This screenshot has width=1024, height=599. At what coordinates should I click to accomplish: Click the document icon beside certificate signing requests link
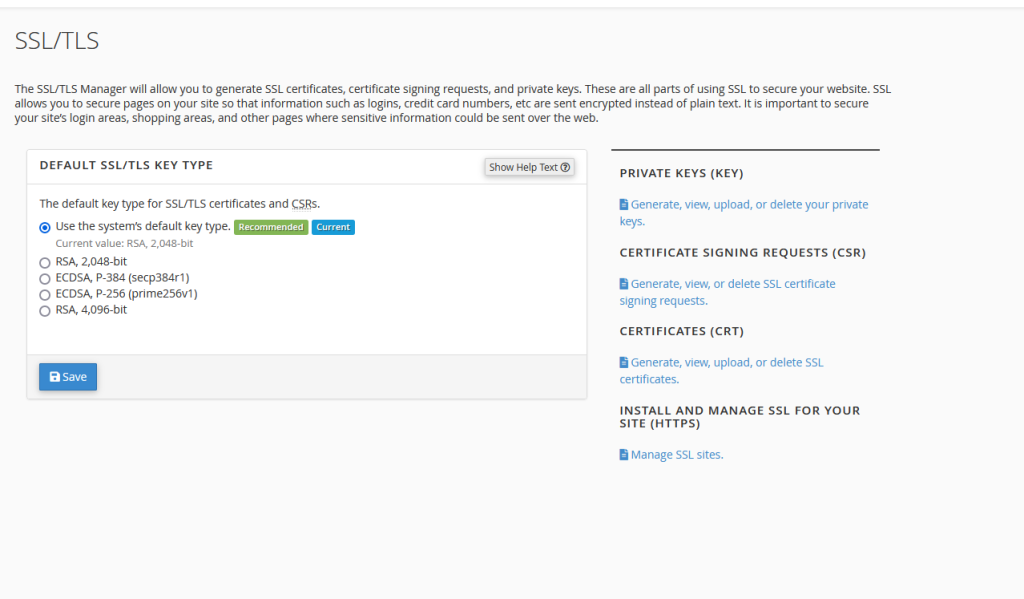click(x=624, y=284)
